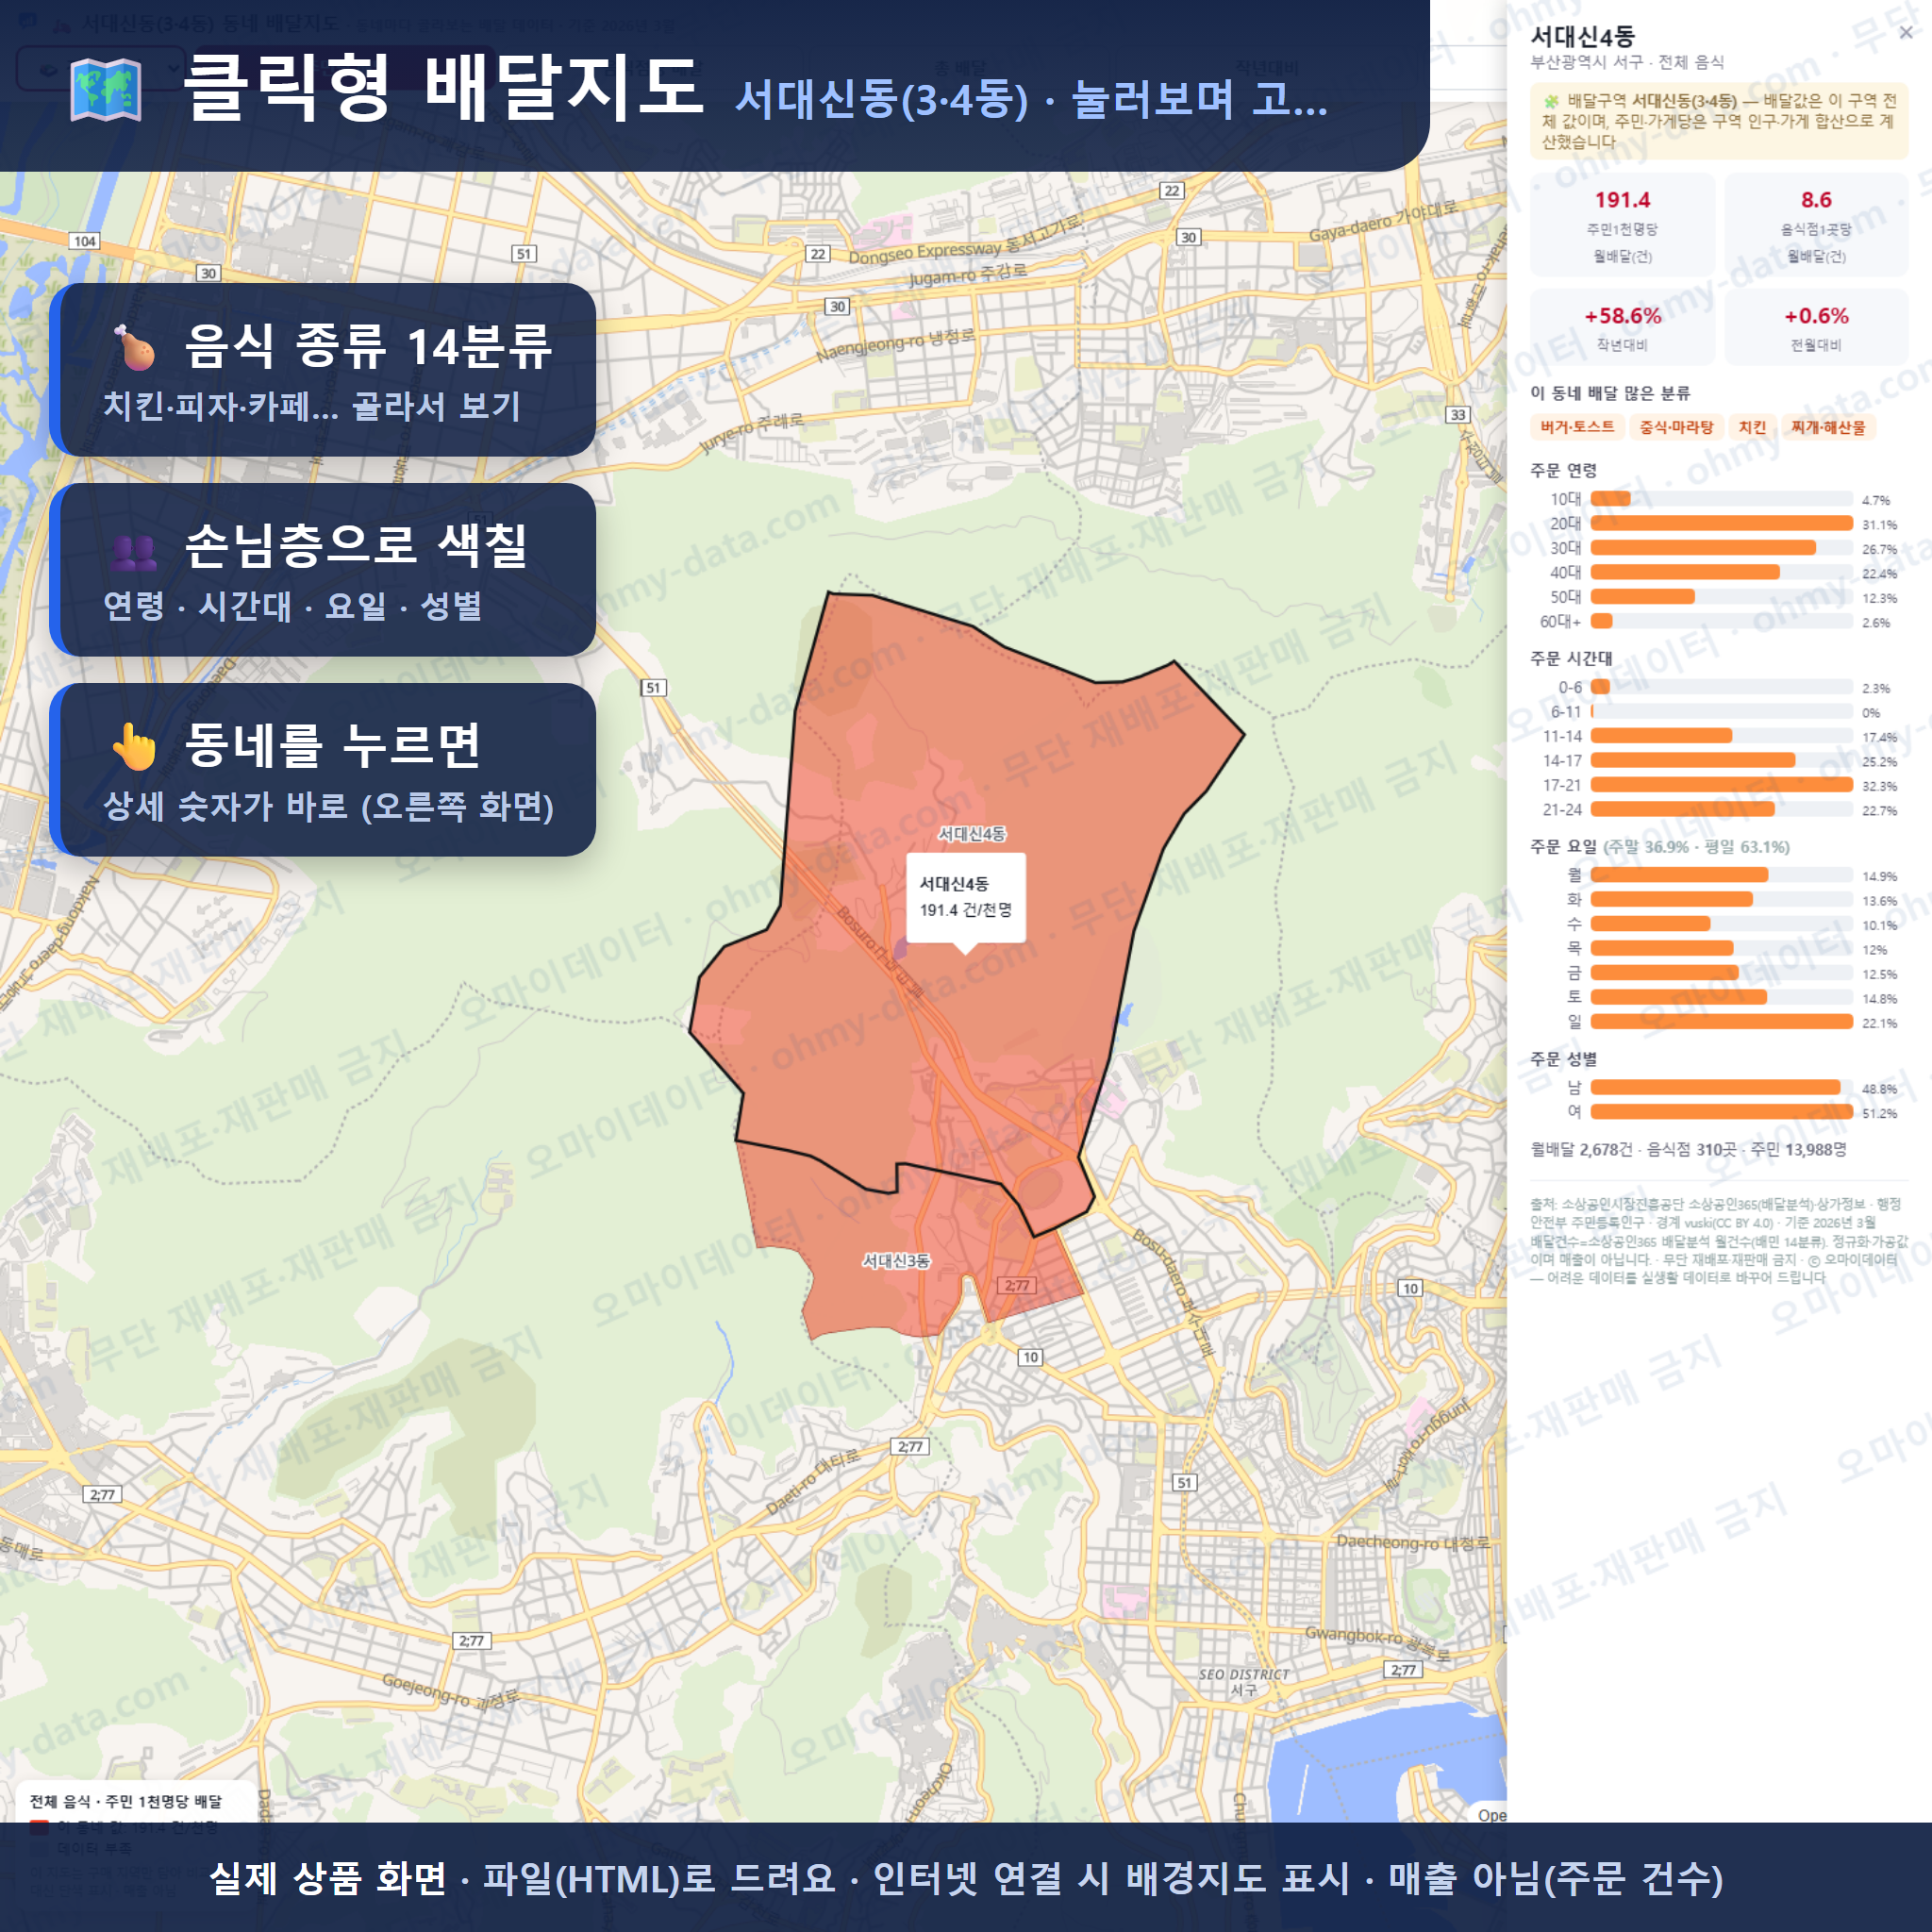
Task: Open the 8.6 음식점1곳당 stat card
Action: coord(1816,226)
